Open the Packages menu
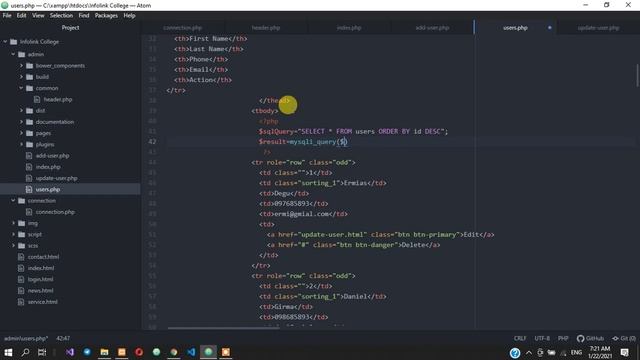The width and height of the screenshot is (640, 360). [106, 16]
